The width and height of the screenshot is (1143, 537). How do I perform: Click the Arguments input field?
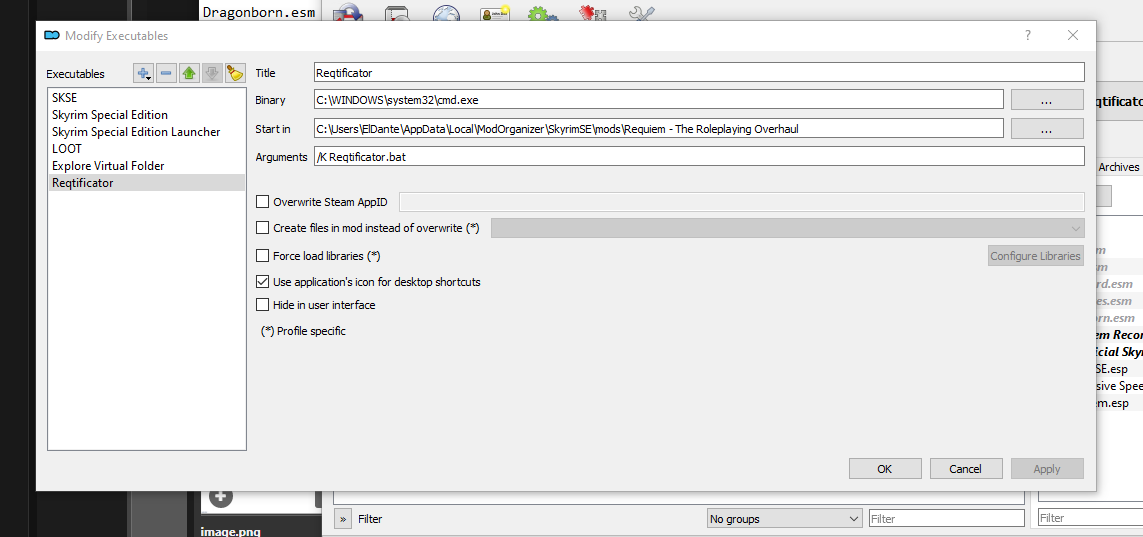coord(698,156)
